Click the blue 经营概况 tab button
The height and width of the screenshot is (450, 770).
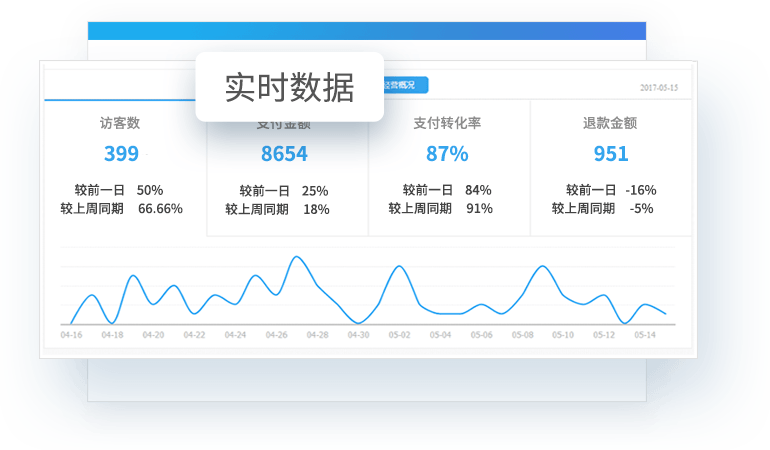pos(406,85)
